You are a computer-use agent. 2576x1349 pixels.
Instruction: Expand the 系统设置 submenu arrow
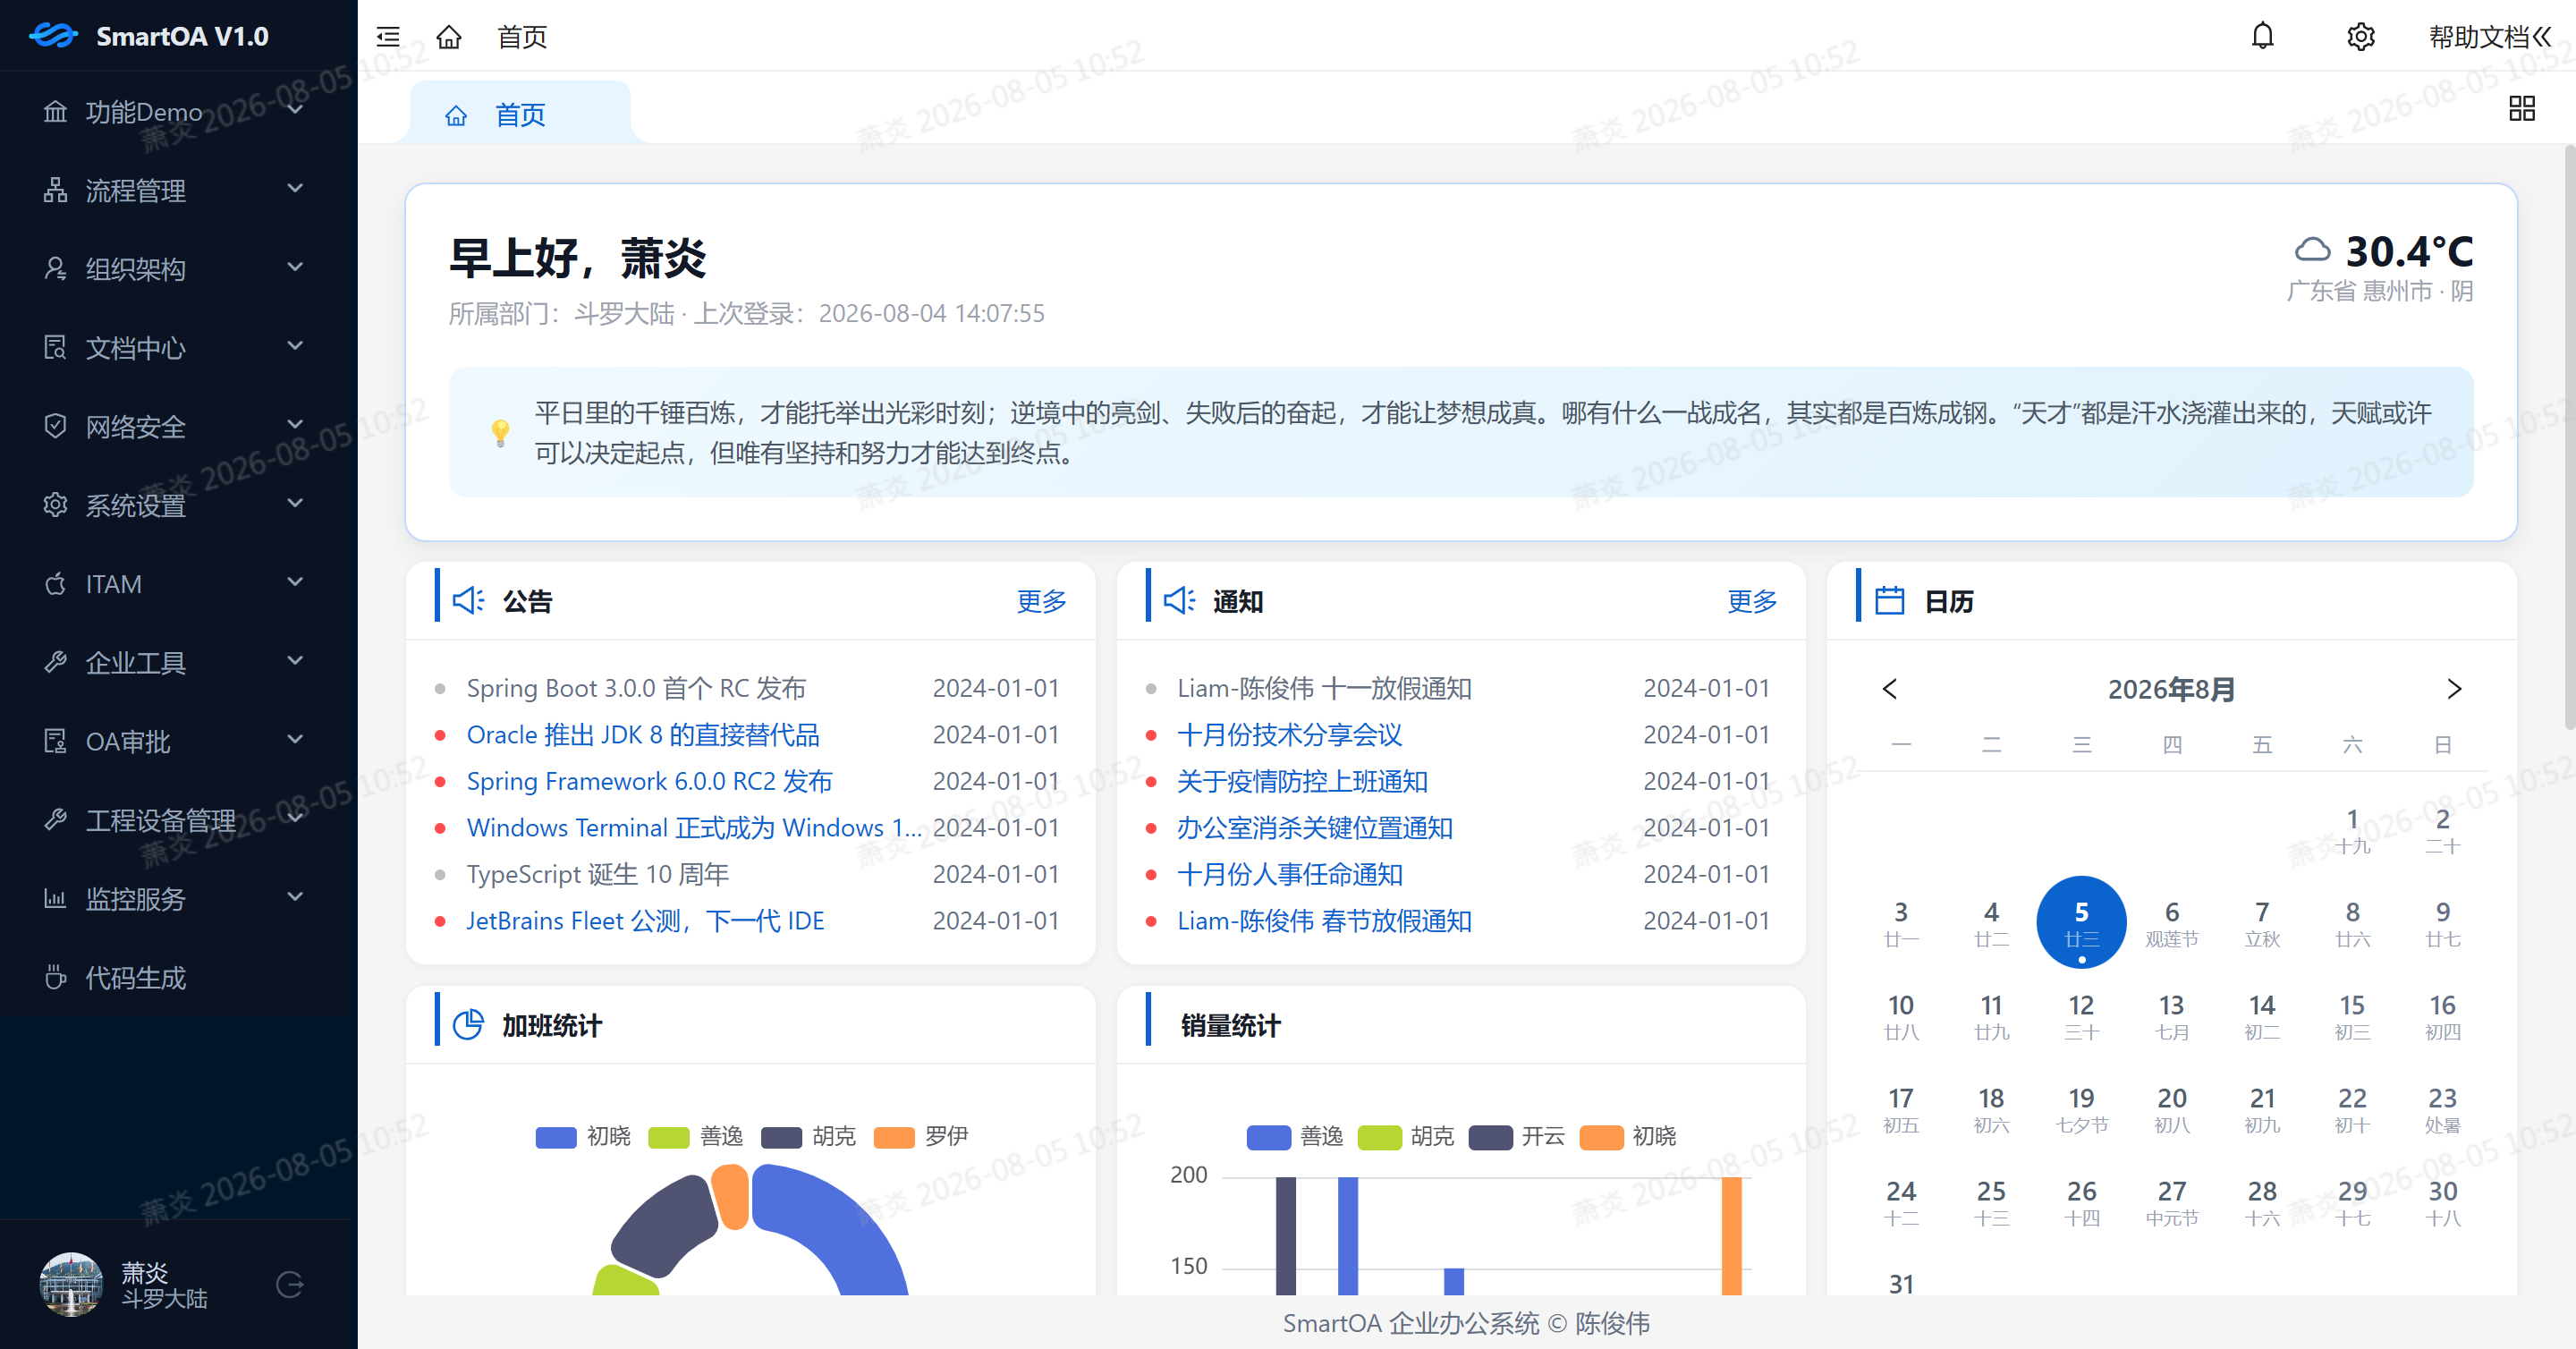coord(295,503)
